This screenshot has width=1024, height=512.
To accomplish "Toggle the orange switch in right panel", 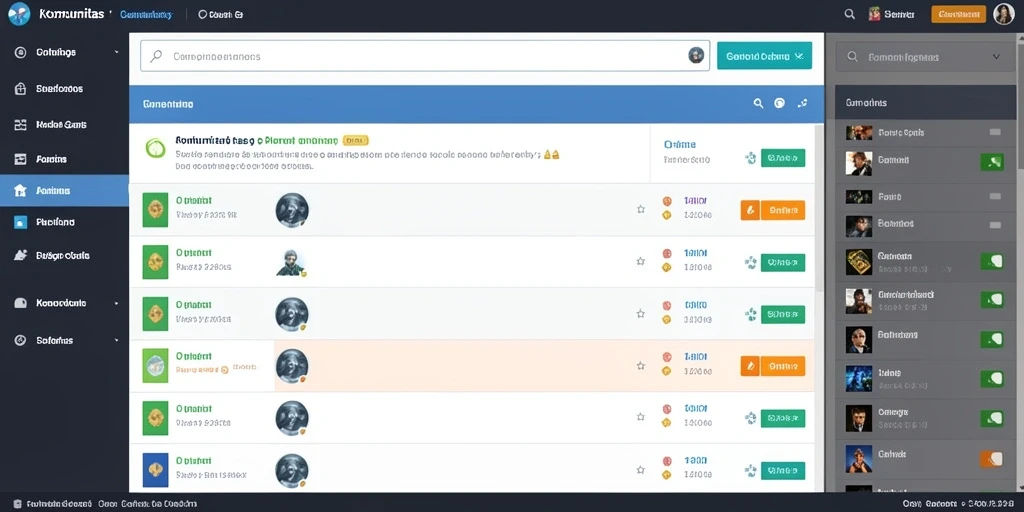I will click(x=992, y=459).
